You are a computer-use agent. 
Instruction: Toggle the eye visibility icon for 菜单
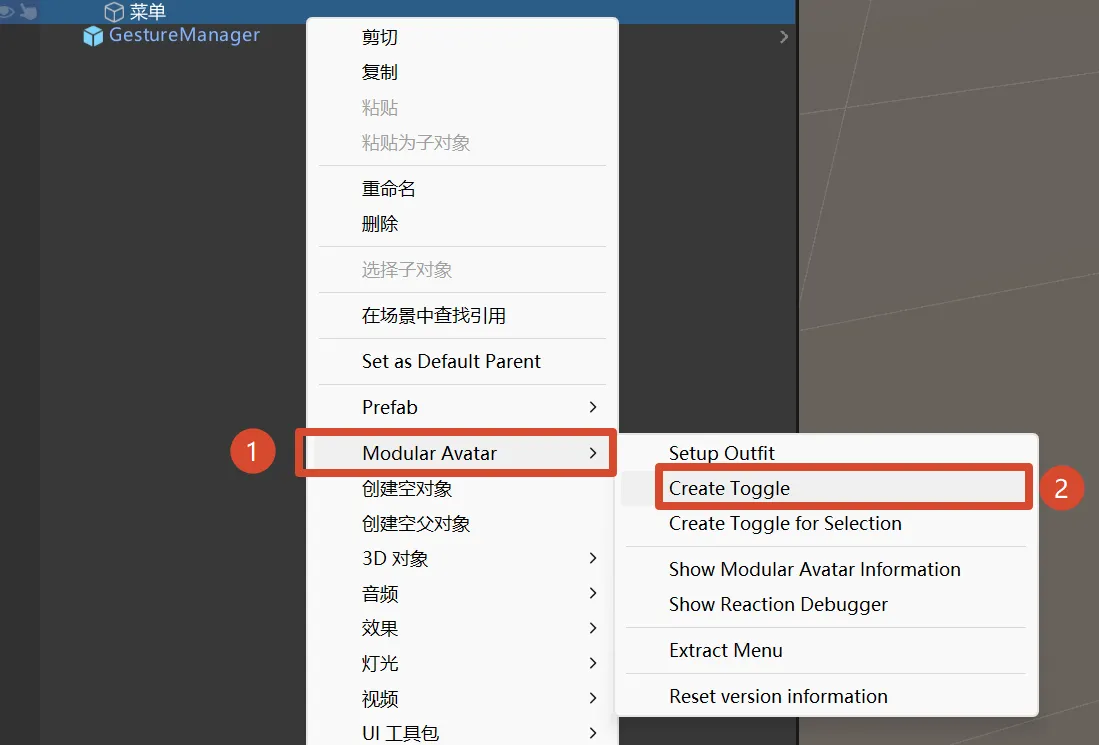tap(6, 12)
